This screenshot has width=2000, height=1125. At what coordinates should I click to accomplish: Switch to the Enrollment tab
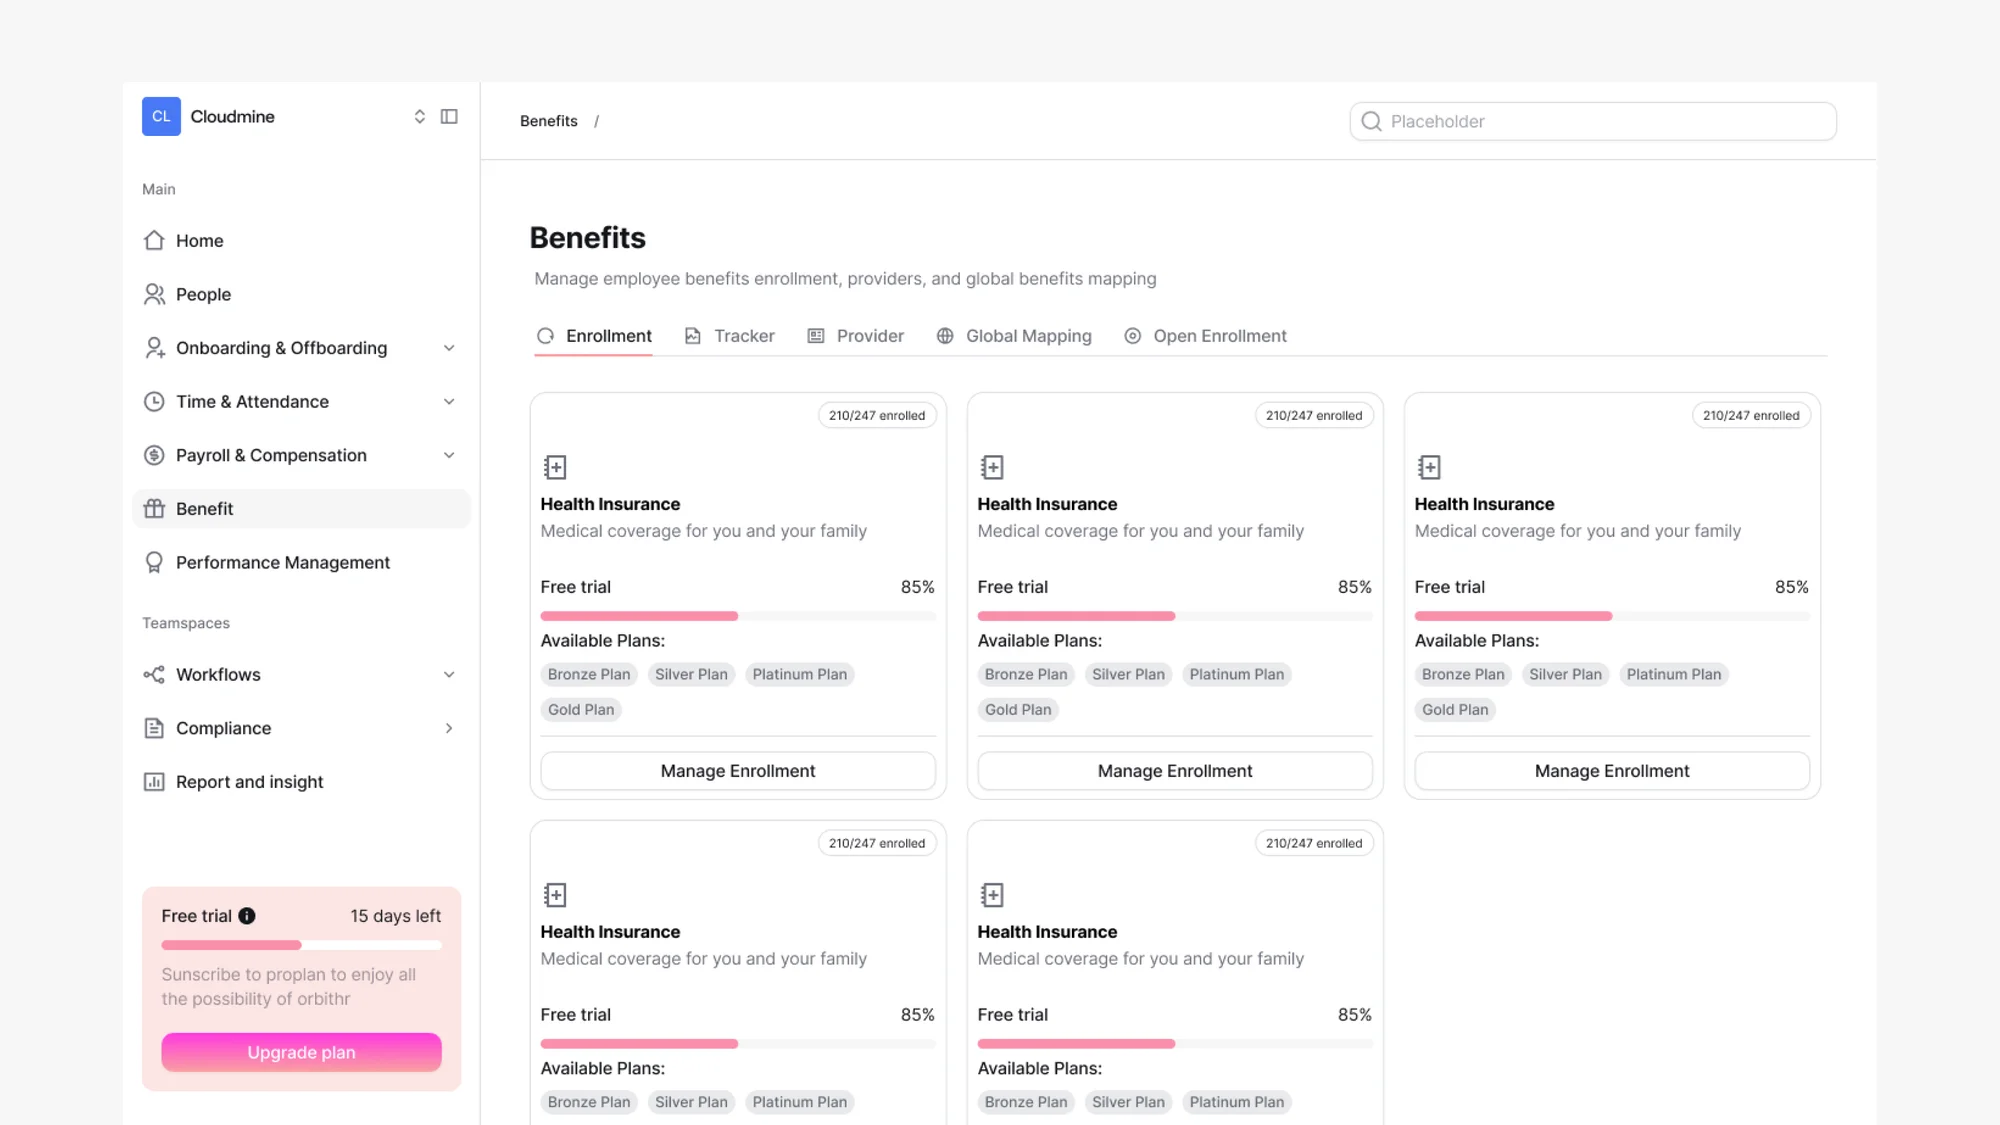click(594, 336)
